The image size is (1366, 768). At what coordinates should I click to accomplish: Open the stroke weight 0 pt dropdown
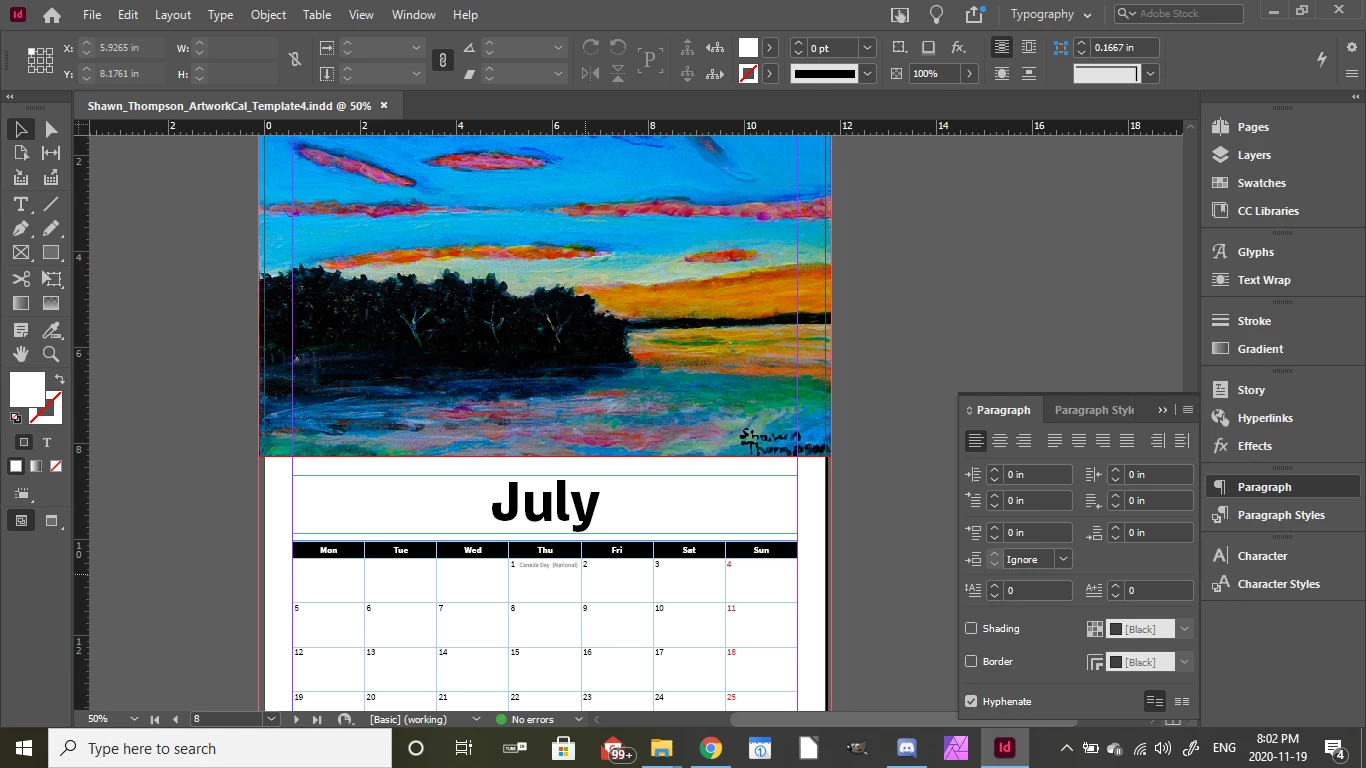pos(867,48)
